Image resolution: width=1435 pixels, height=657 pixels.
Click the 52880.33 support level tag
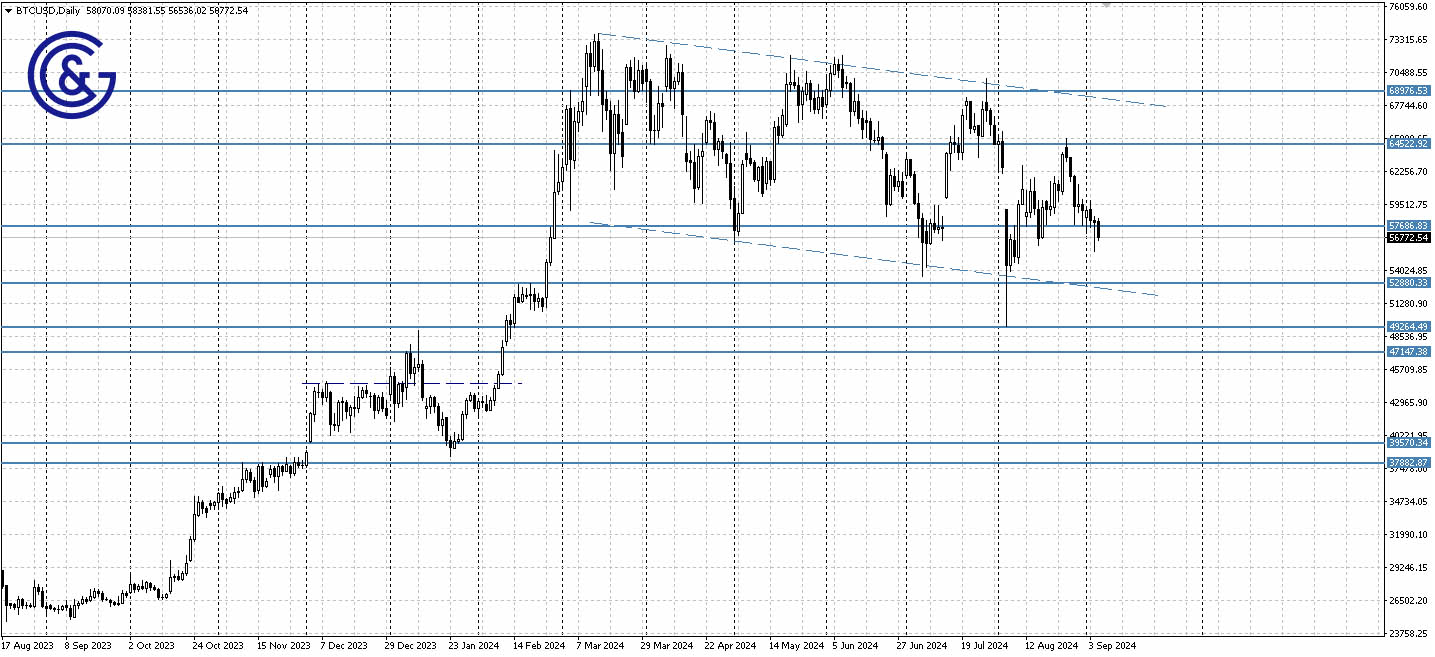click(1408, 283)
